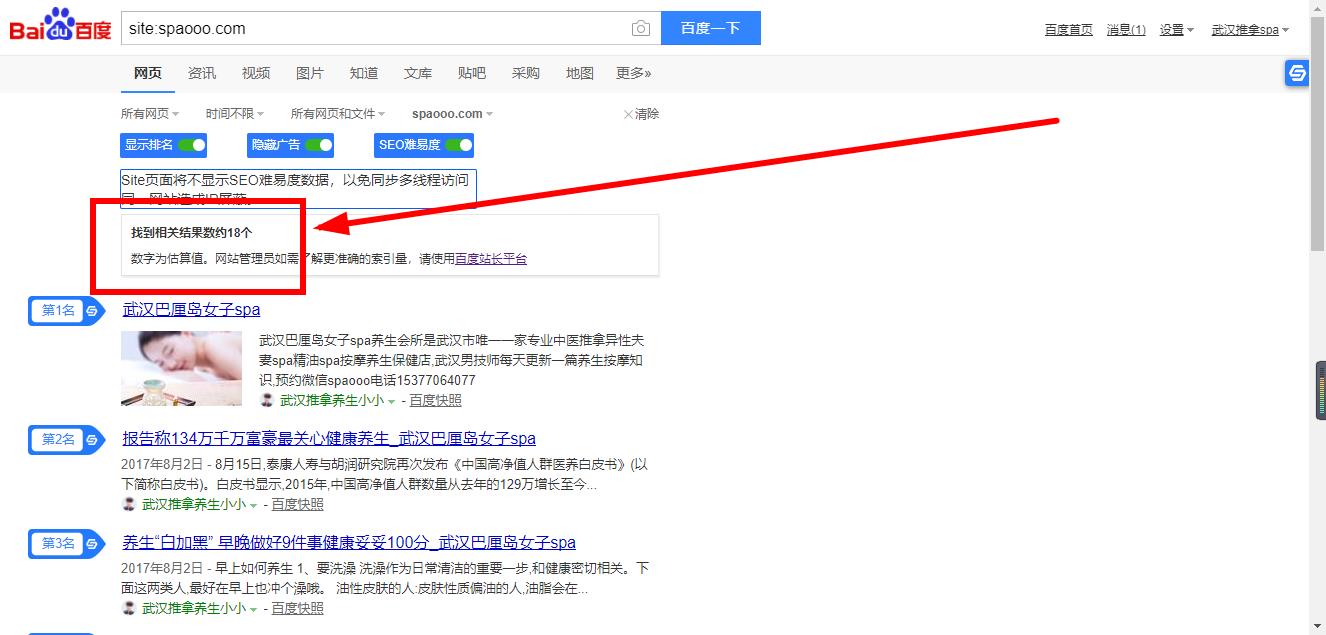1326x635 pixels.
Task: Select 网页 tab
Action: point(148,73)
